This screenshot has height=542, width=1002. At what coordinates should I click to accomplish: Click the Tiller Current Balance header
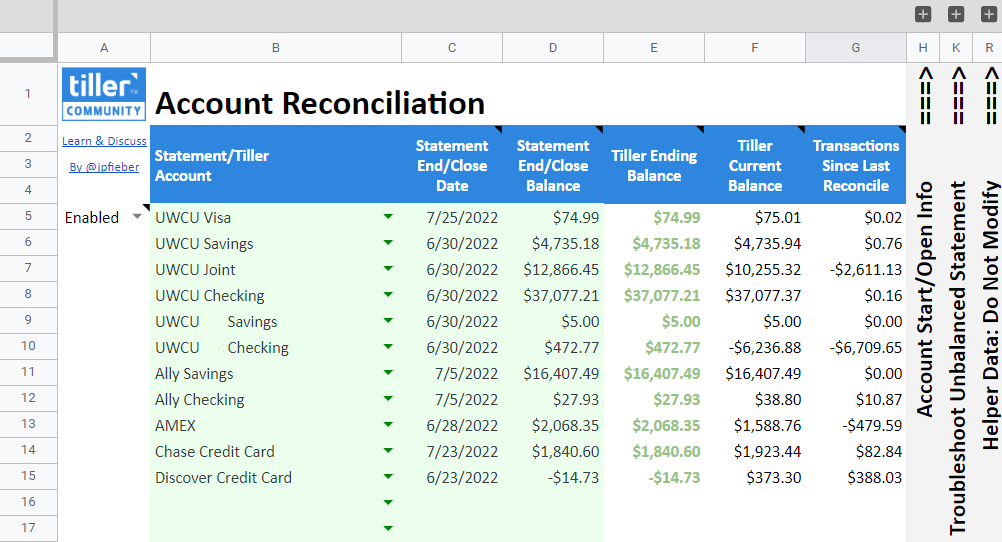pos(755,166)
